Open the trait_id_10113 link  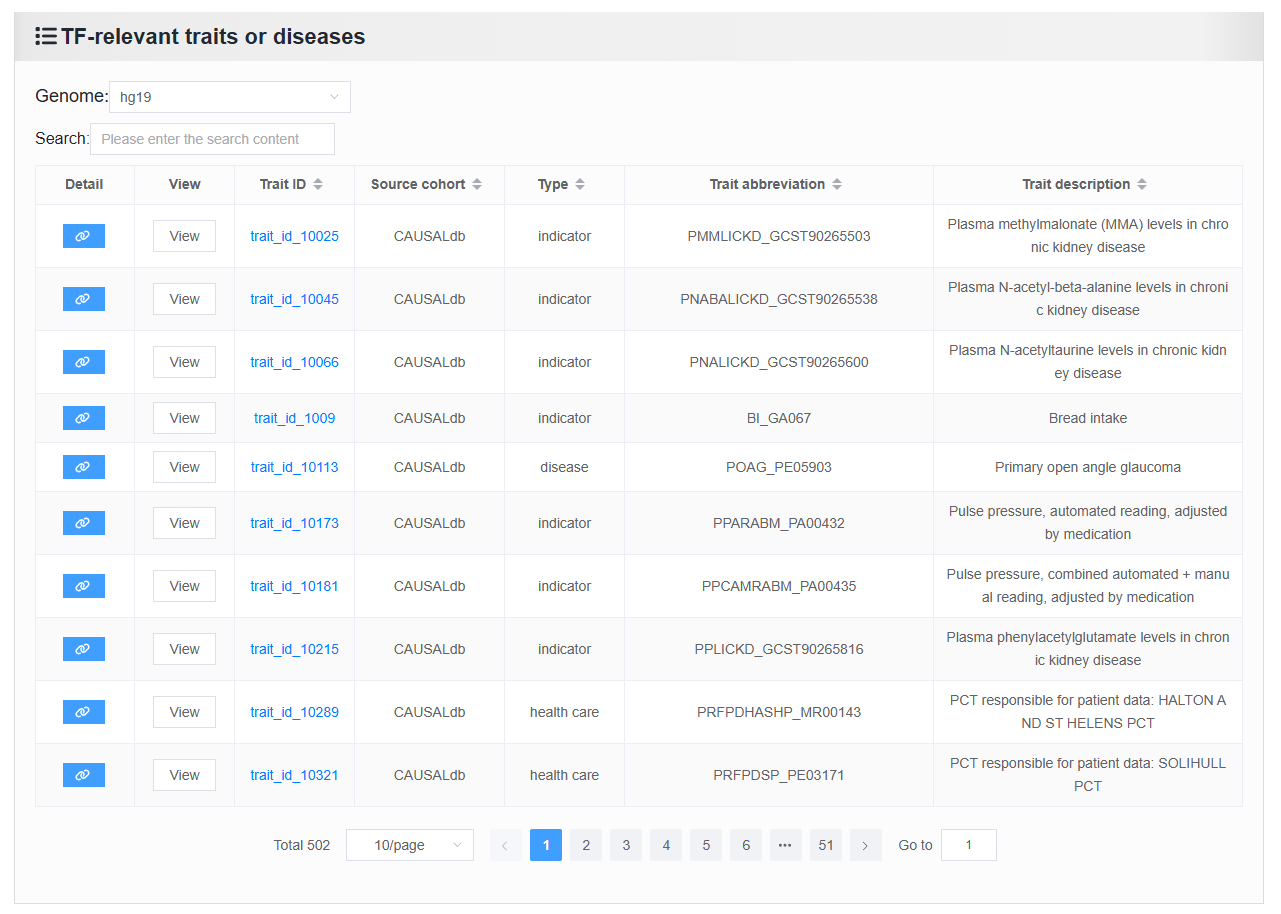click(x=294, y=468)
